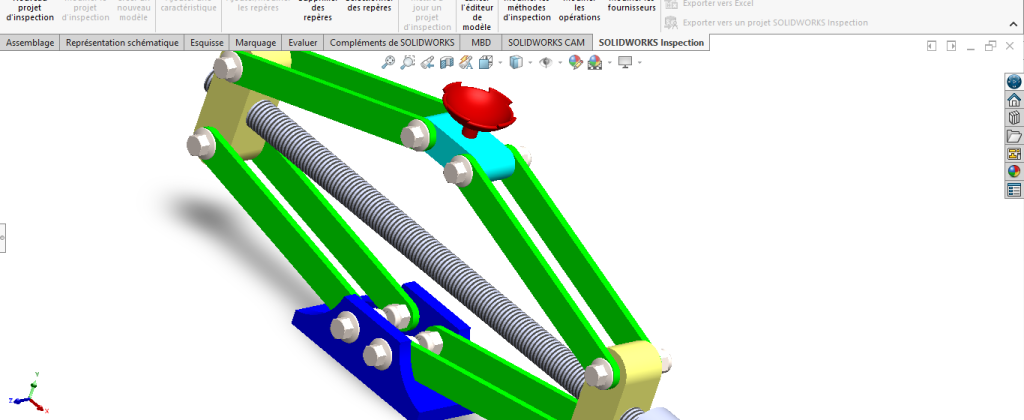
Task: Click Ajouter une caractéristique button
Action: 188,7
